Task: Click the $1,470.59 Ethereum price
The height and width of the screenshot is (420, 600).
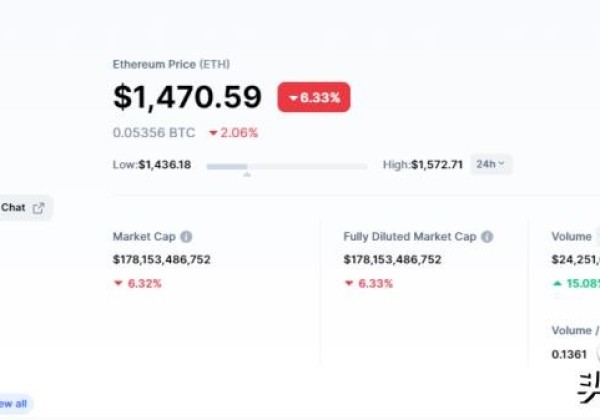Action: point(187,97)
